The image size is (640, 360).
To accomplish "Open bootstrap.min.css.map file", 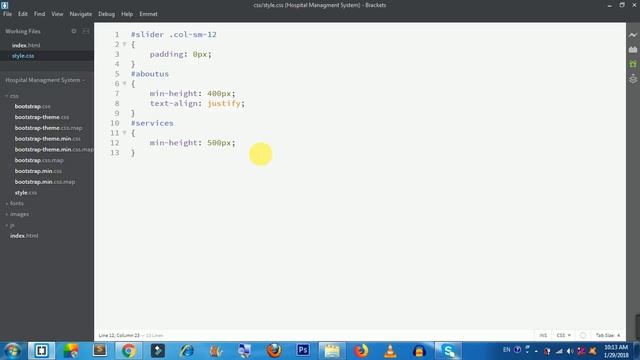I will click(x=45, y=182).
